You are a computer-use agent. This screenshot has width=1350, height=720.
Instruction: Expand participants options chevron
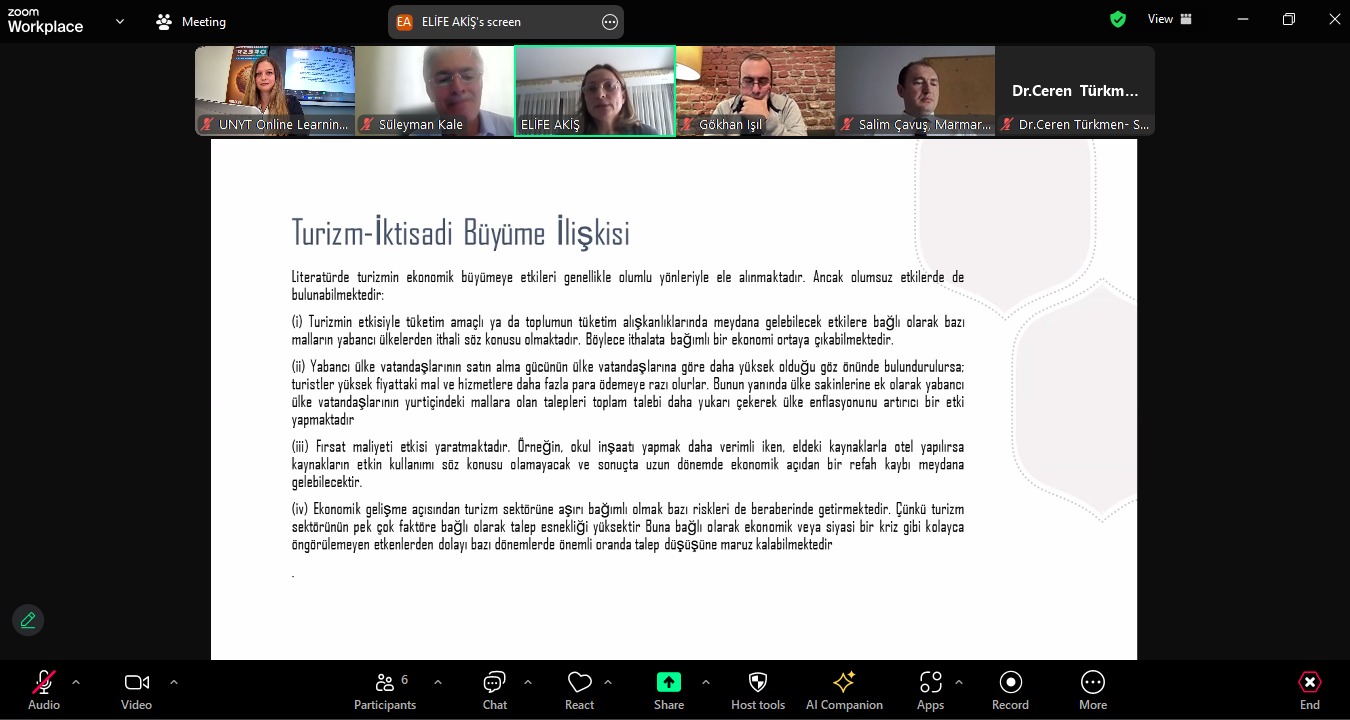438,682
